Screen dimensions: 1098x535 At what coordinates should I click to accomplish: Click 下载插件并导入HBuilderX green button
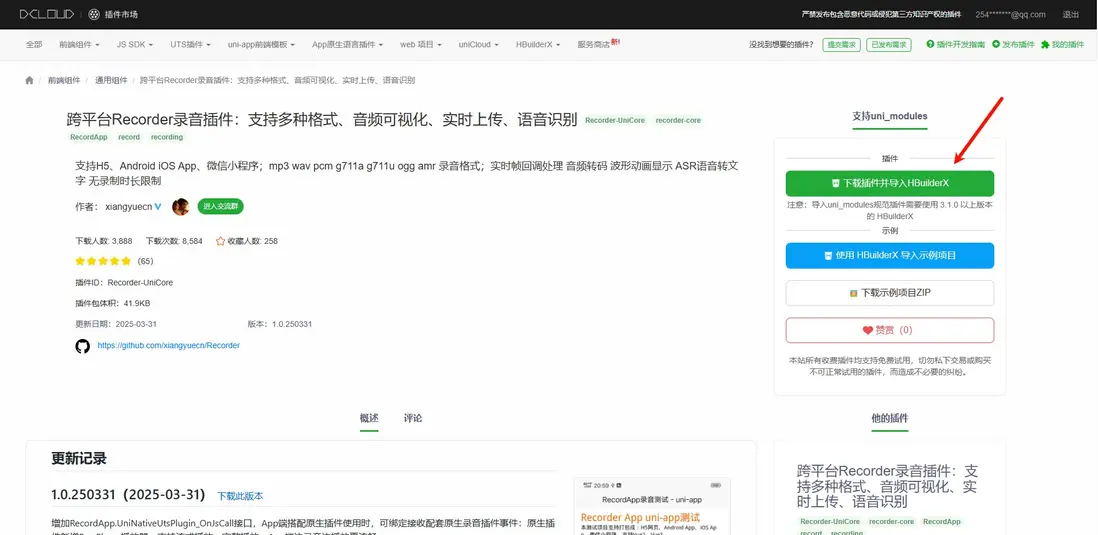[889, 183]
